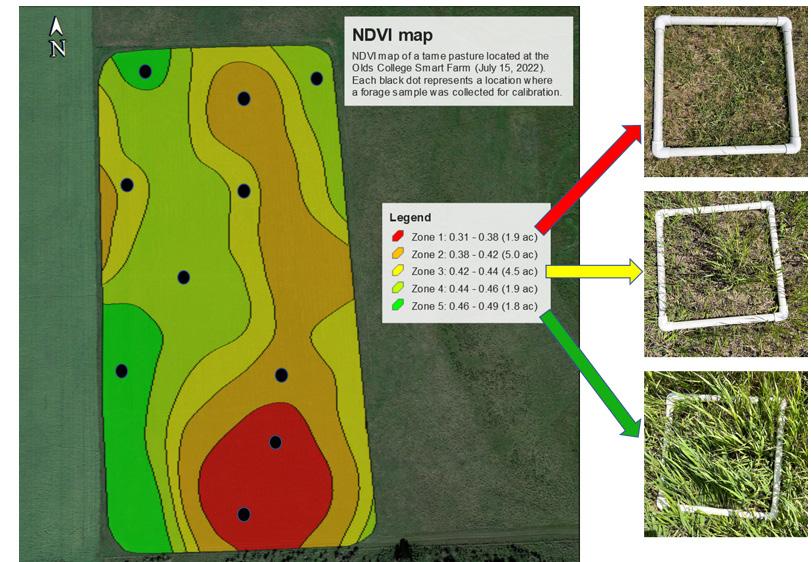Select the text 'Zone 4: 0.44 - 0.46 (1.9 ac)'
Image resolution: width=811 pixels, height=562 pixels.
[474, 289]
